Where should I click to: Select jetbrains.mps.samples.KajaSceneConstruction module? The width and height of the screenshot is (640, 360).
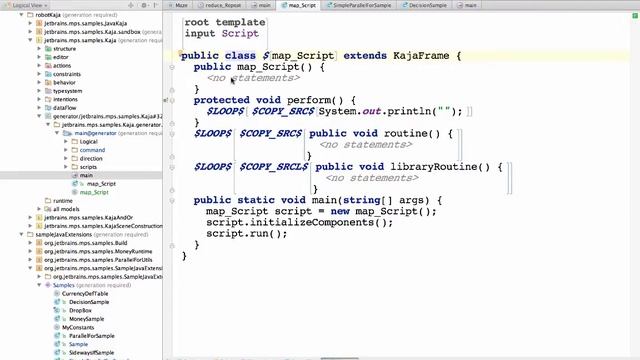click(x=103, y=226)
